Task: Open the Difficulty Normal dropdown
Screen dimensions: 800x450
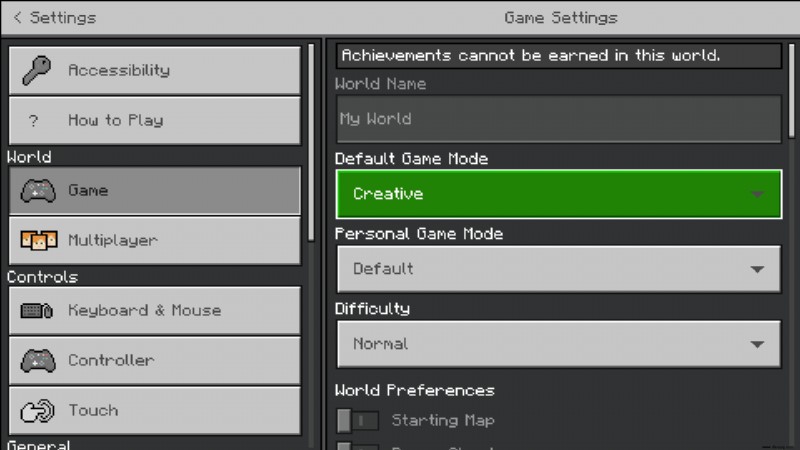Action: 559,344
